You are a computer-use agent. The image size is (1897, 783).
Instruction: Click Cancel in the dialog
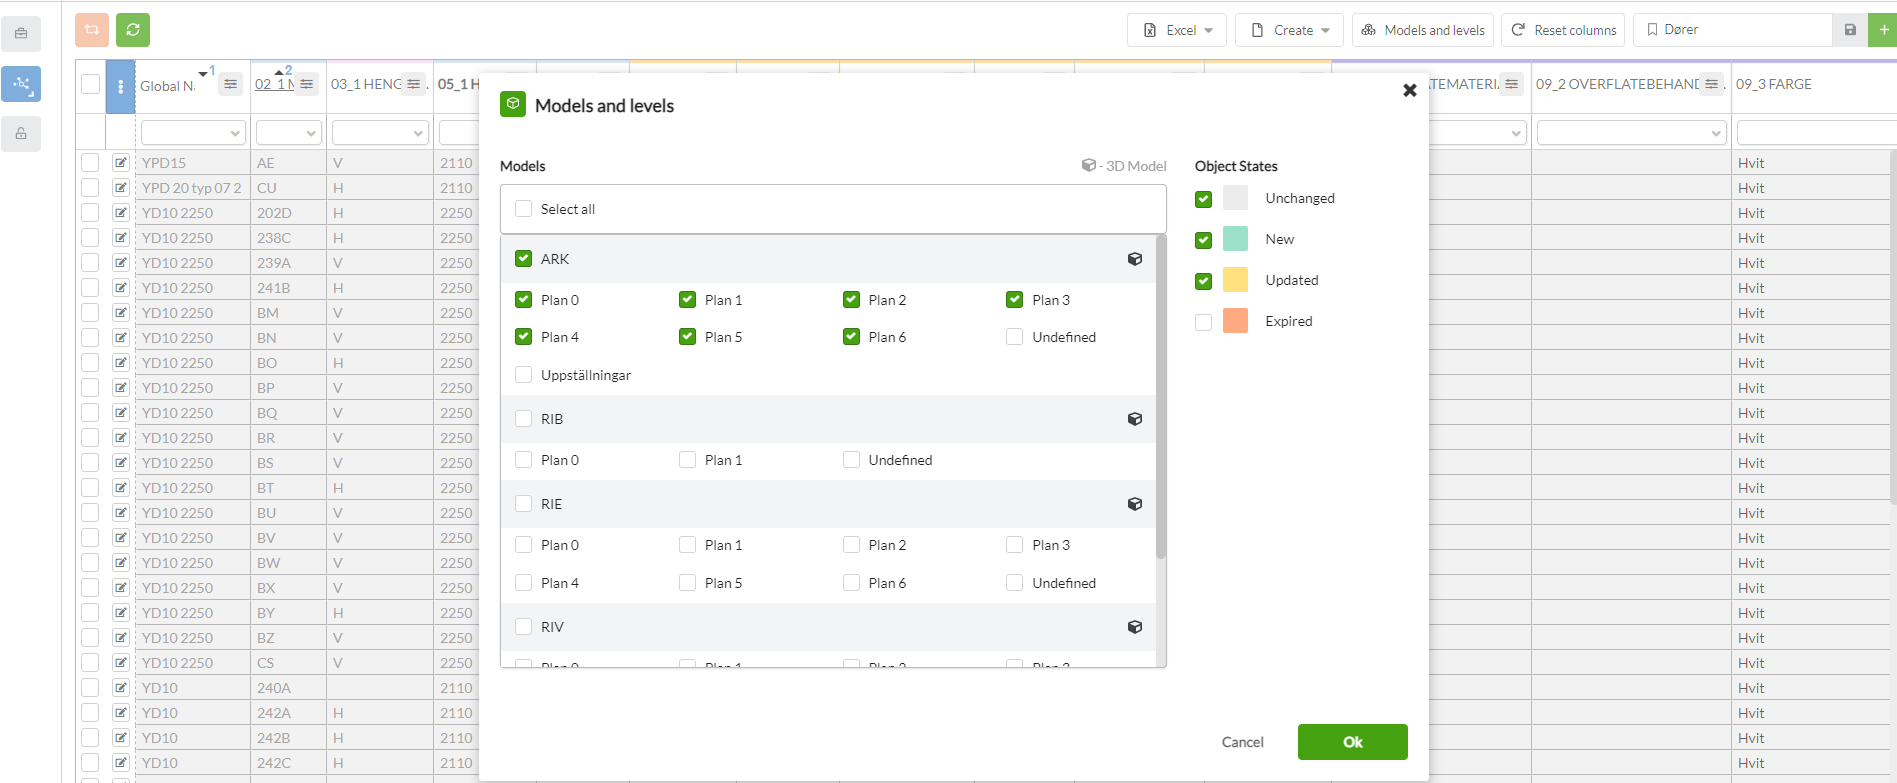click(1242, 742)
